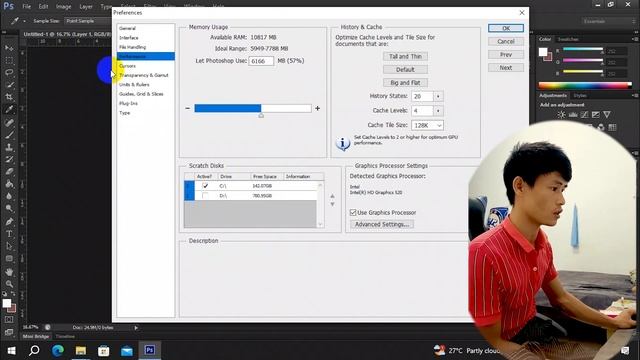Open Windows Start menu
Screen dimensions: 640x360
click(11, 350)
